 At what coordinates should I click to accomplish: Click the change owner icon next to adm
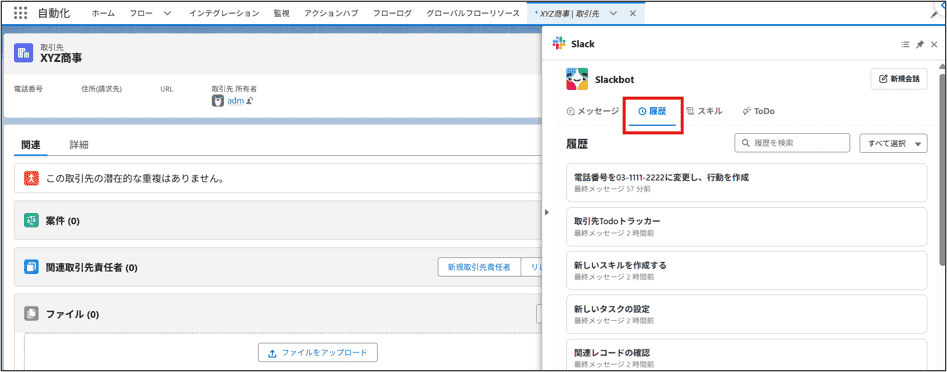249,101
